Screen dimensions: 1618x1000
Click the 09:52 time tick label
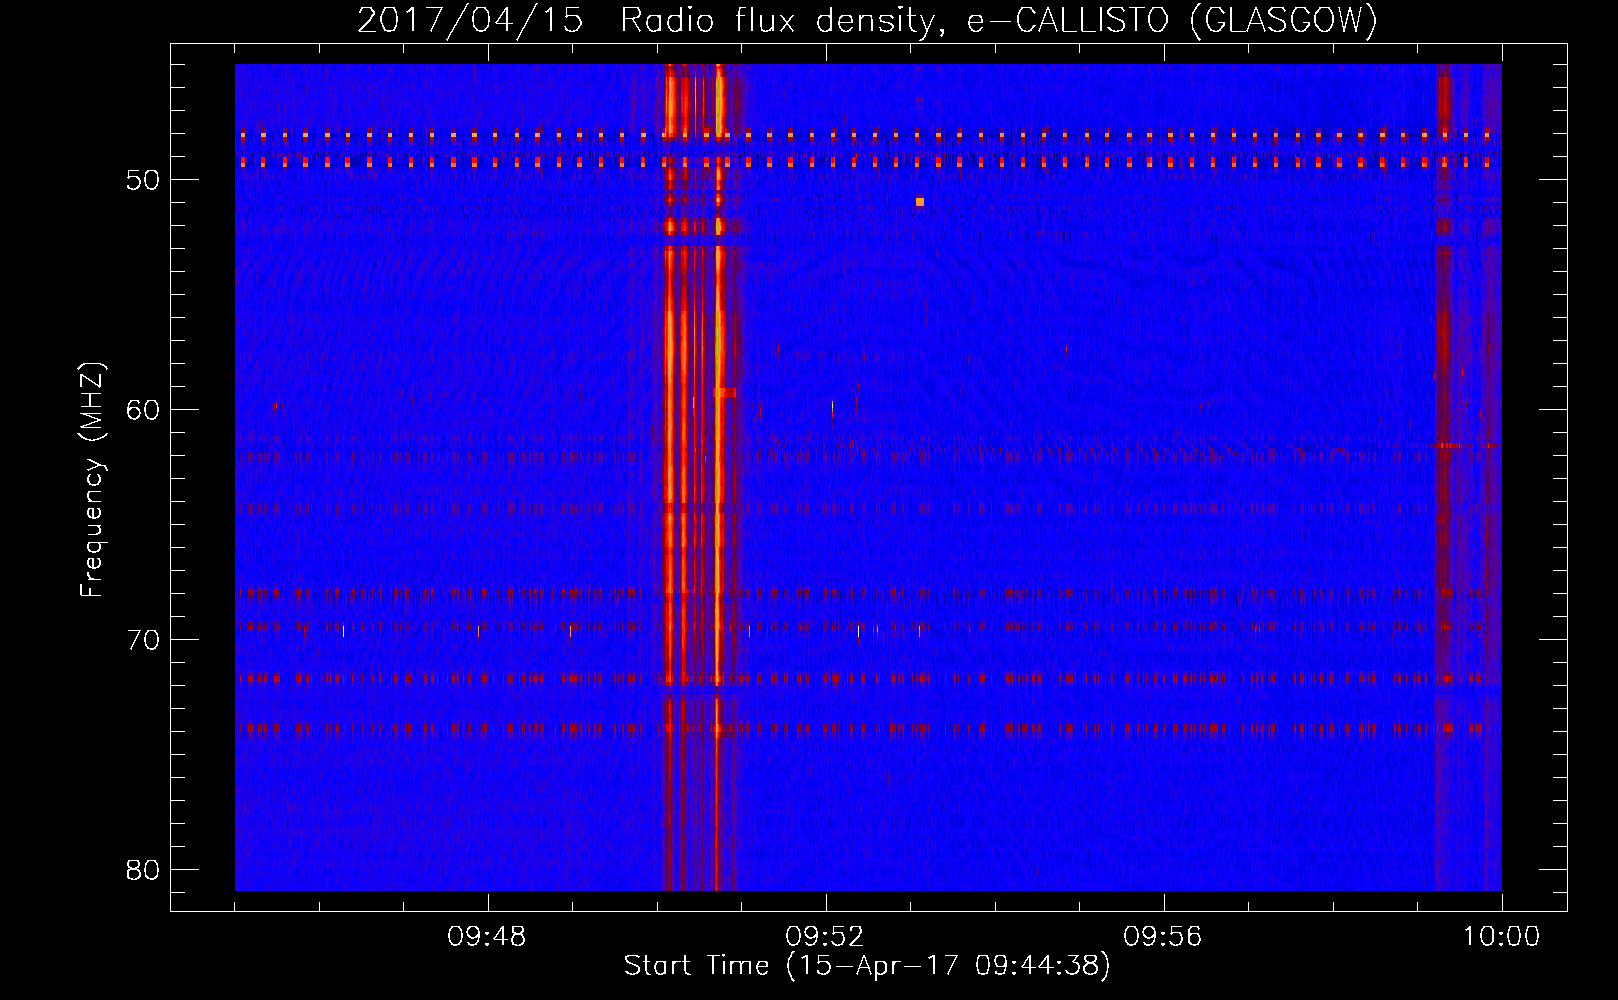pyautogui.click(x=826, y=937)
